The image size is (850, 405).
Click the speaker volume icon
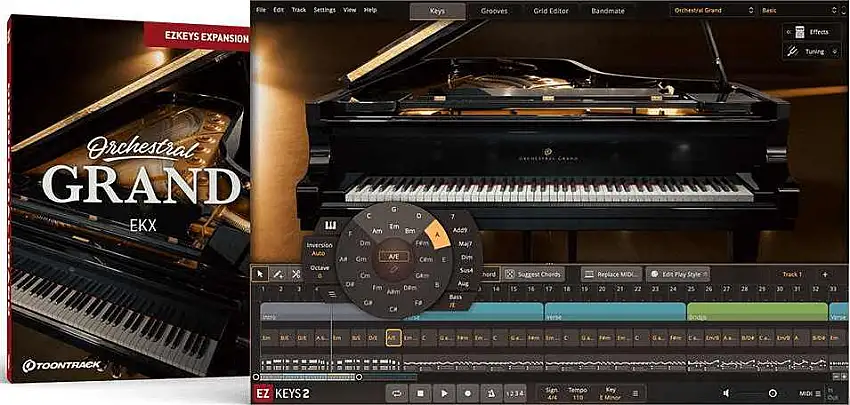726,393
